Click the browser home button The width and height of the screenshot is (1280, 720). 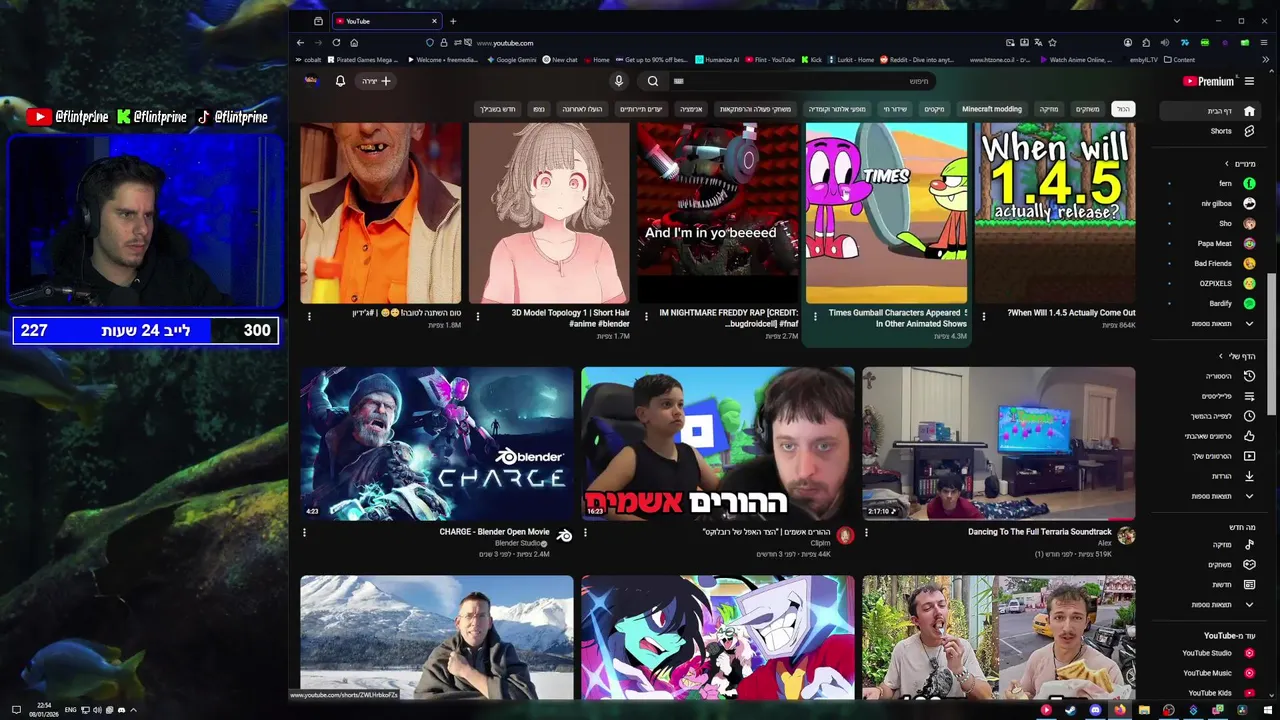point(354,43)
